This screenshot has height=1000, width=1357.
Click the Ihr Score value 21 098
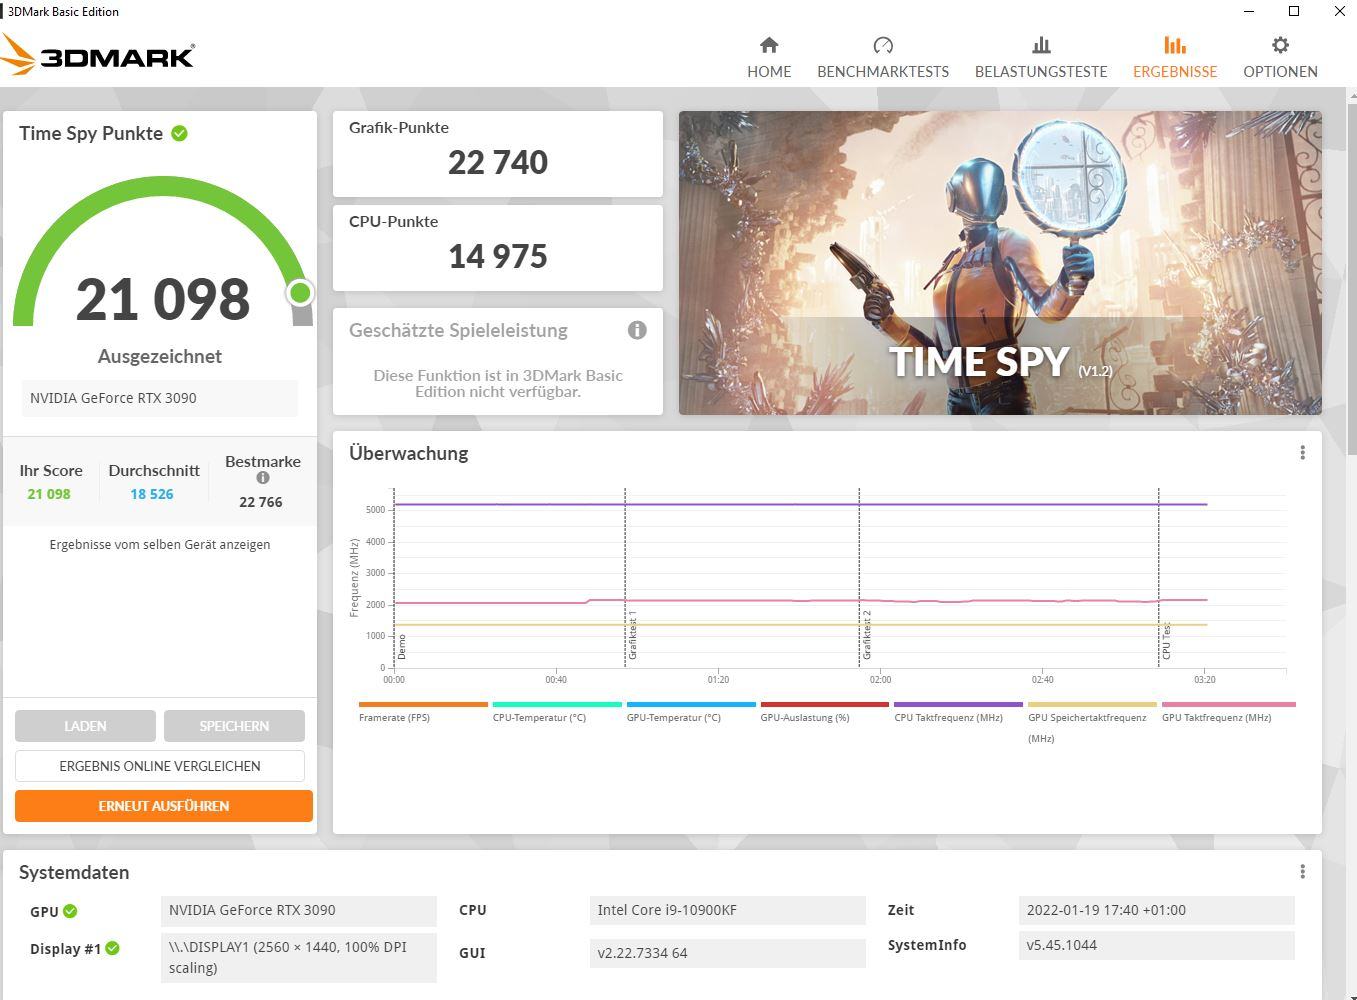pos(49,494)
